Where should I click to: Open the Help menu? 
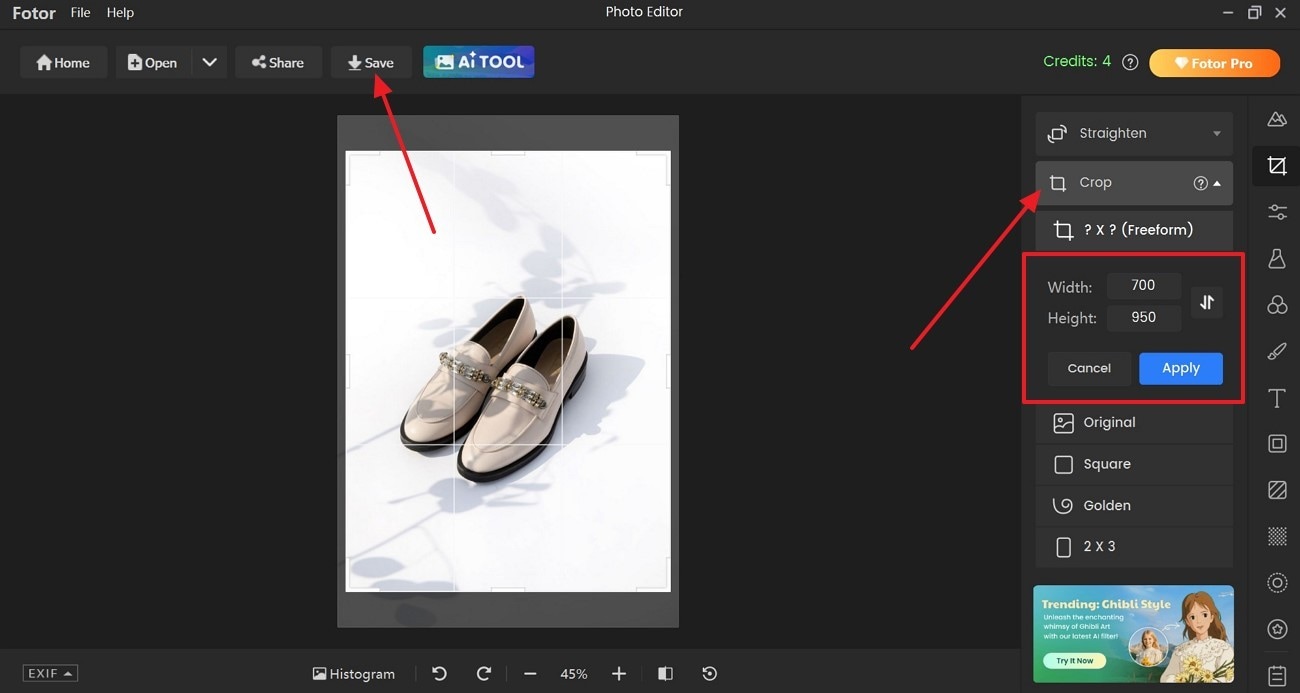[x=120, y=13]
